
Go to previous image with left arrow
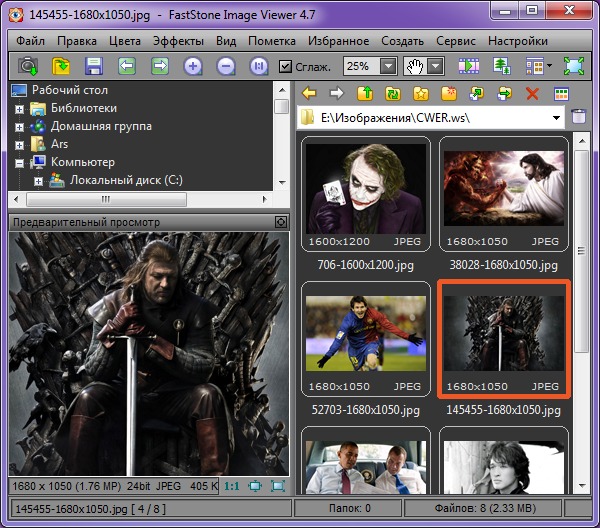[x=127, y=66]
